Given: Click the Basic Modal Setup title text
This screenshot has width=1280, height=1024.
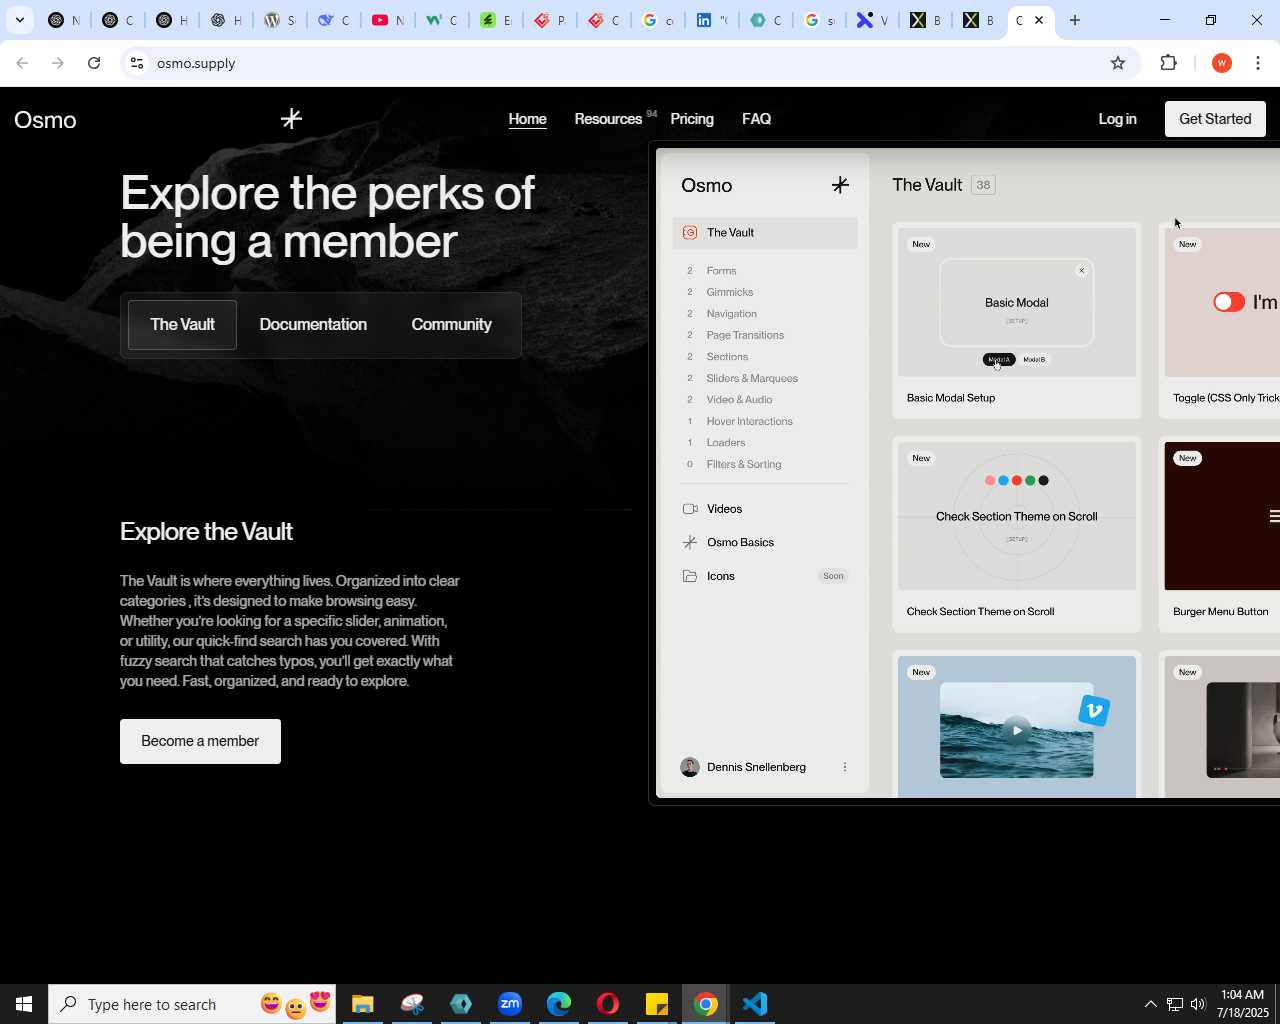Looking at the screenshot, I should point(951,398).
